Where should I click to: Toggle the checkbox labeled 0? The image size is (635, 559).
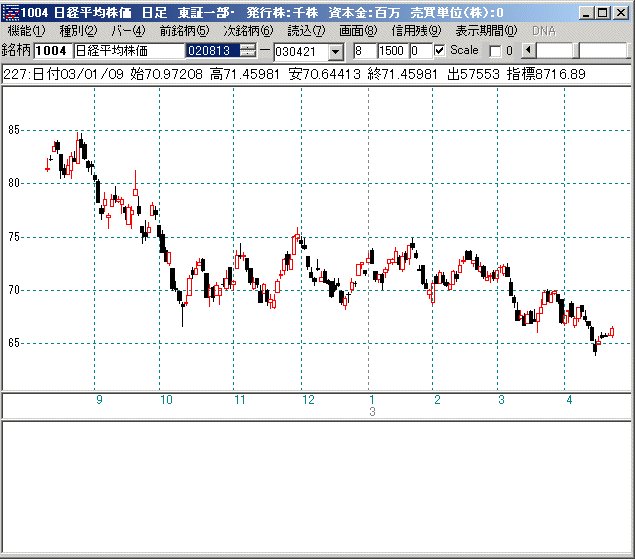tap(495, 51)
